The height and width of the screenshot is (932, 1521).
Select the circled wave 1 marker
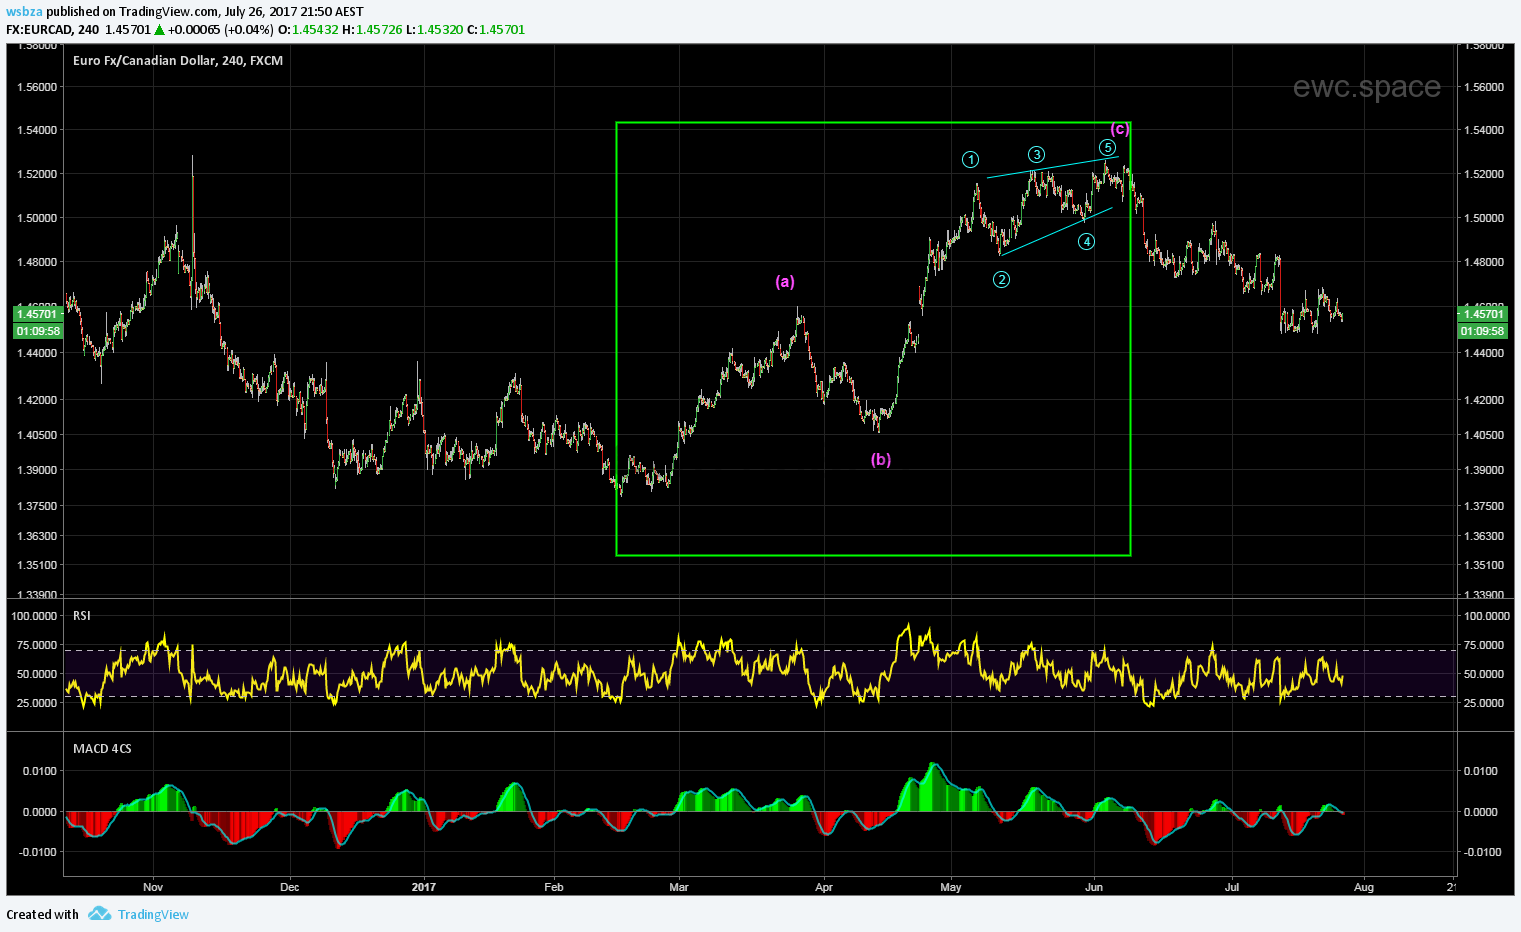[x=970, y=160]
